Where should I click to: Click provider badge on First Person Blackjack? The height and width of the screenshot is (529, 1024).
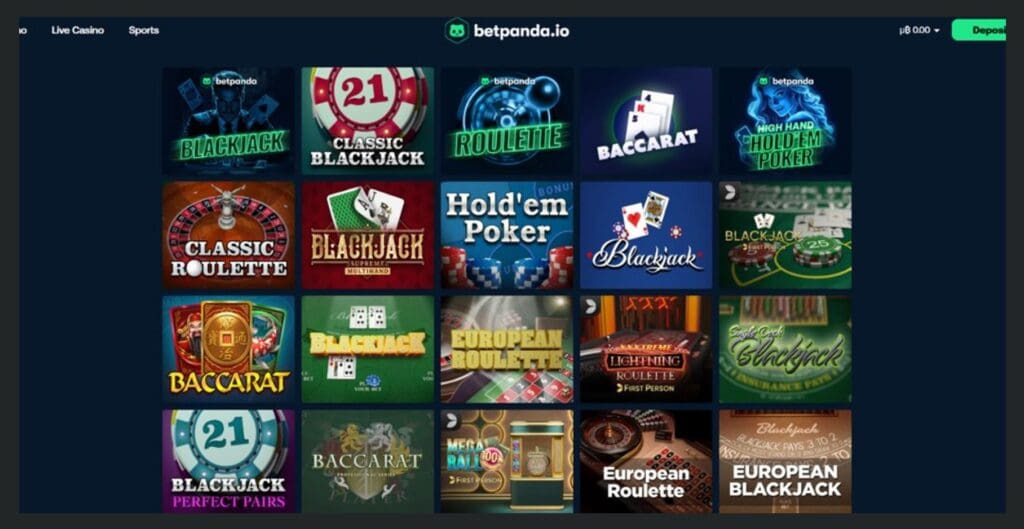click(729, 192)
